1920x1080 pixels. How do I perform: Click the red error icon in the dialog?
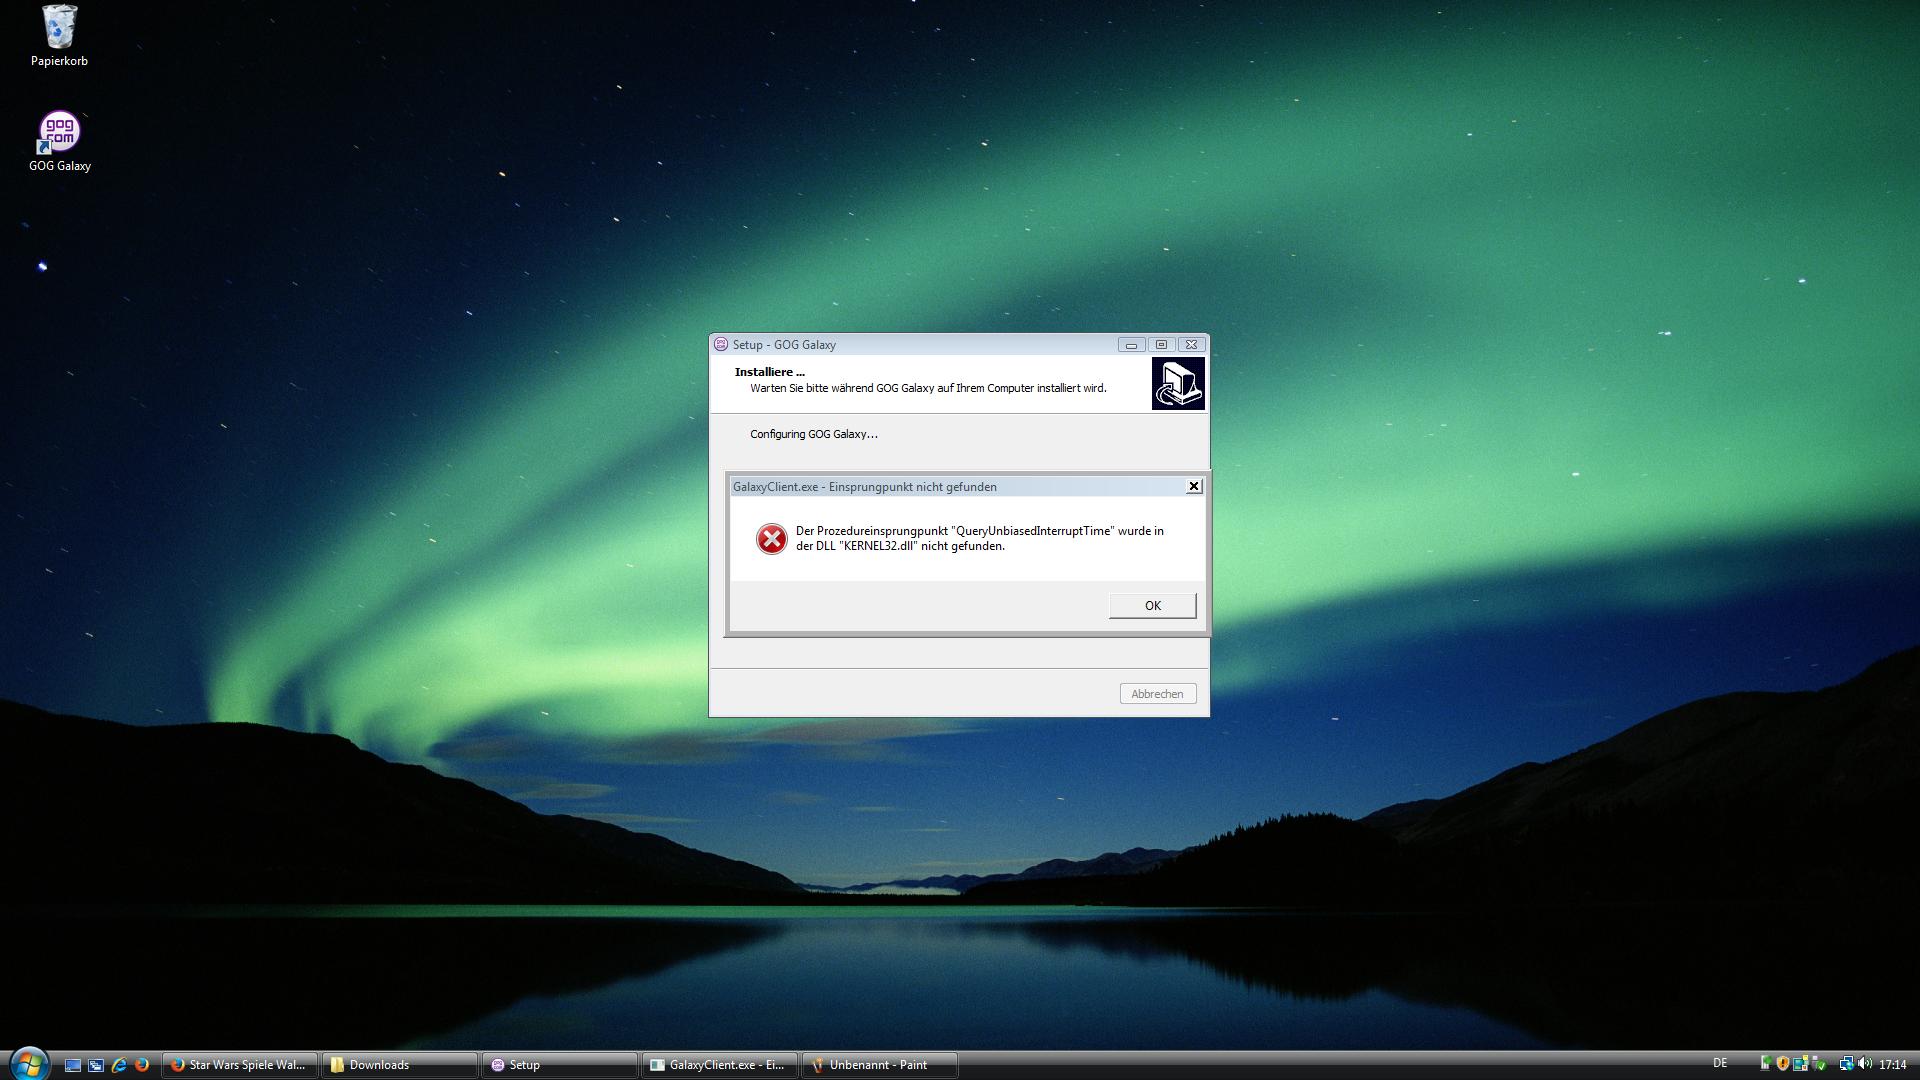771,539
